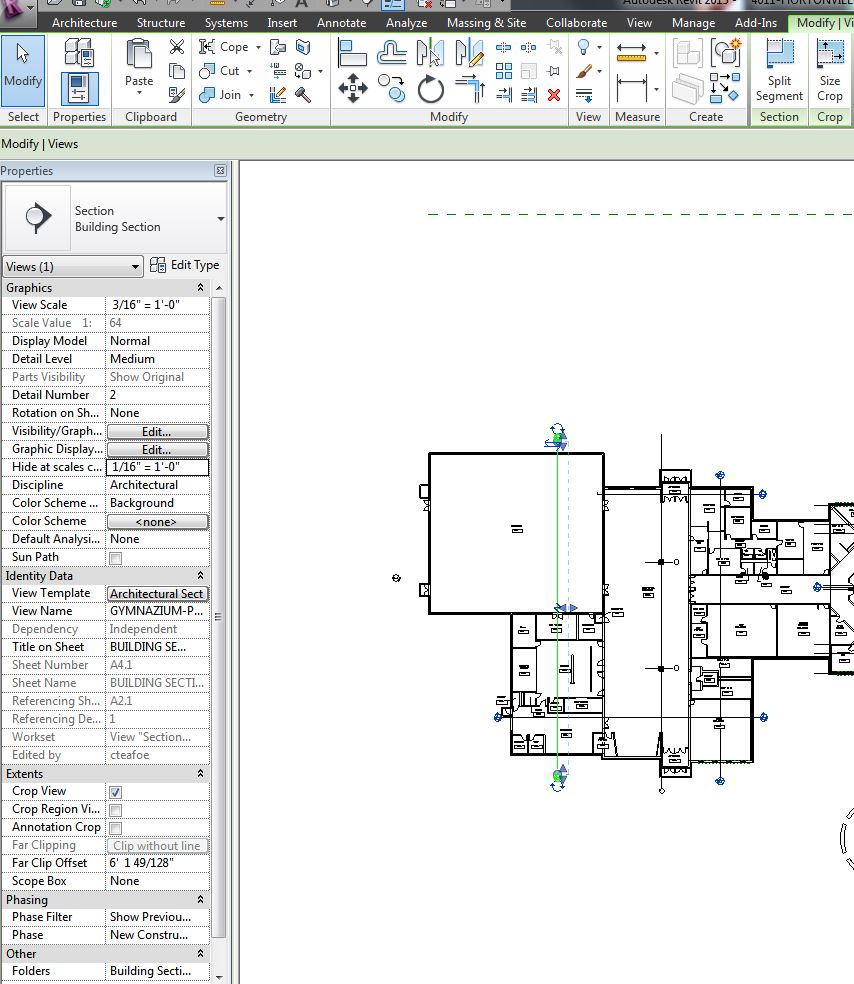The width and height of the screenshot is (854, 984).
Task: Switch to the Annotate ribbon tab
Action: (x=341, y=22)
